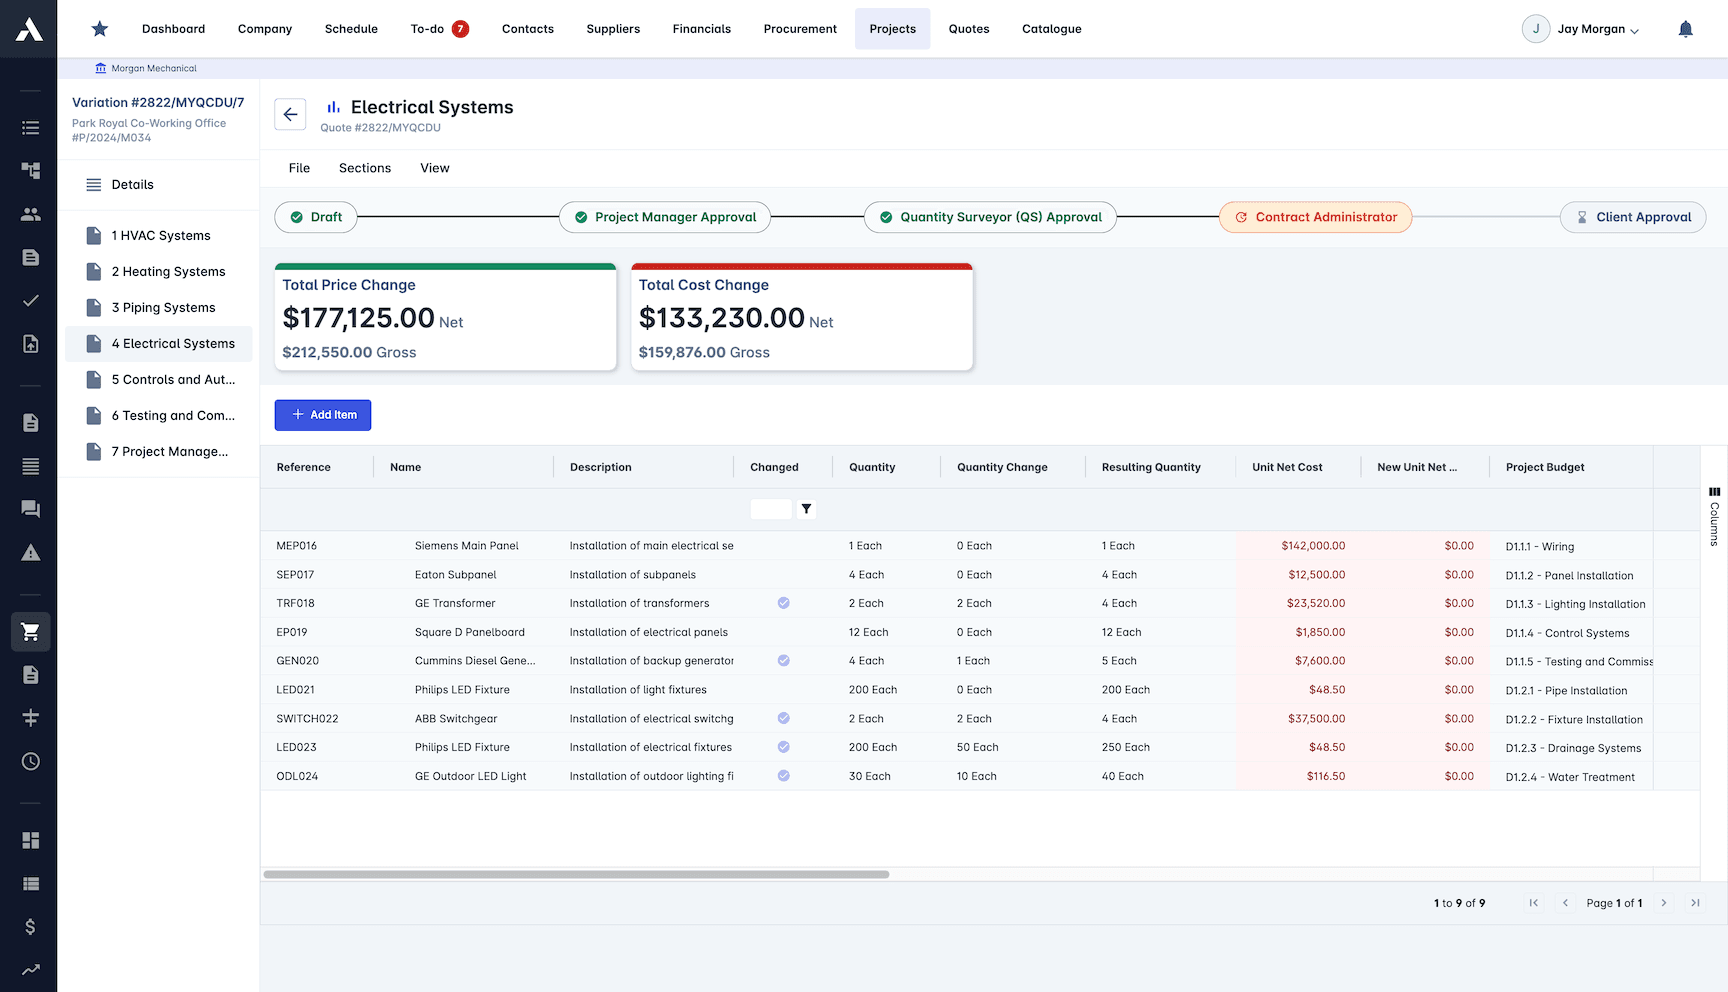Open the Sections menu
Image resolution: width=1728 pixels, height=992 pixels.
364,168
